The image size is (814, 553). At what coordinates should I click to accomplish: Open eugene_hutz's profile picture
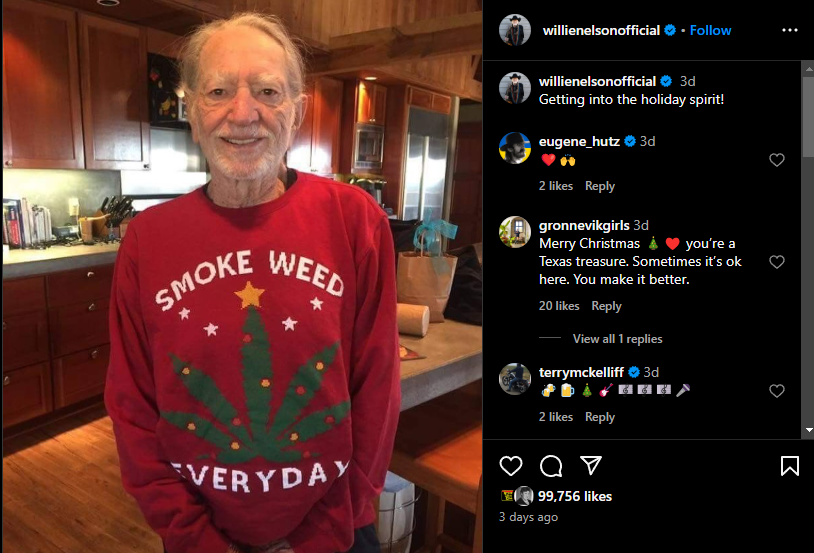tap(515, 148)
